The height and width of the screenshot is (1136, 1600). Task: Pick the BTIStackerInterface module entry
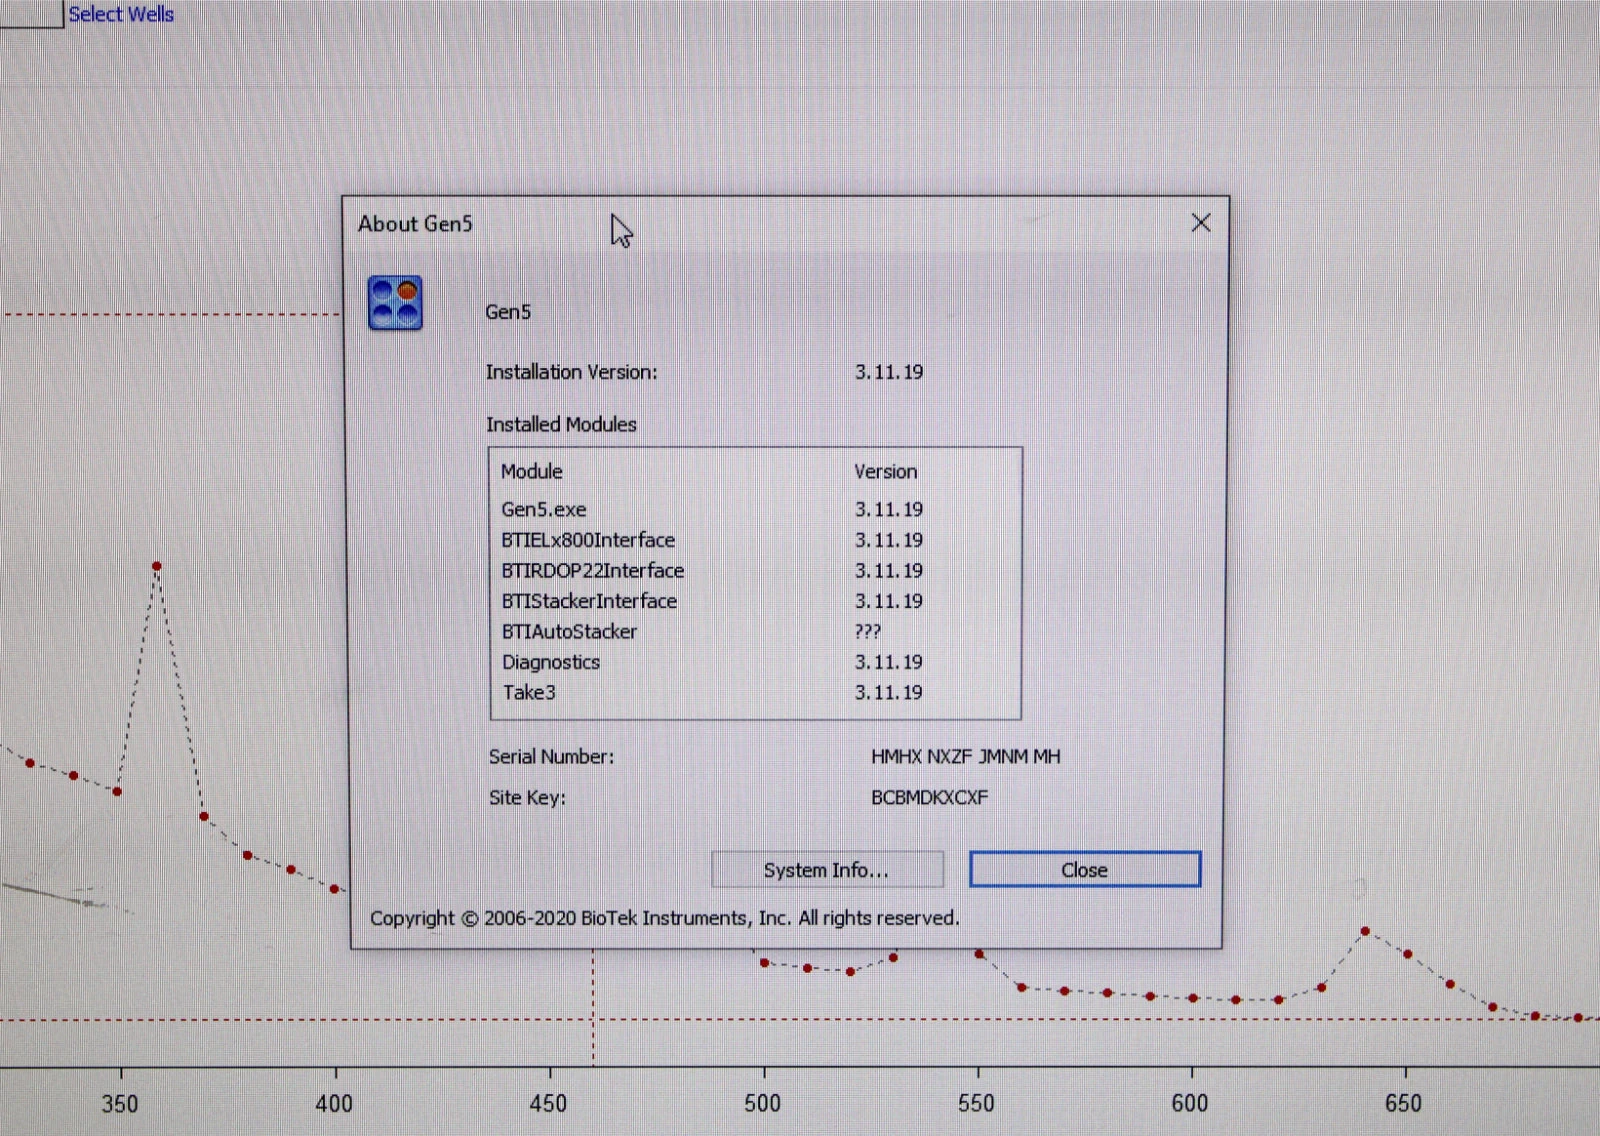point(589,601)
